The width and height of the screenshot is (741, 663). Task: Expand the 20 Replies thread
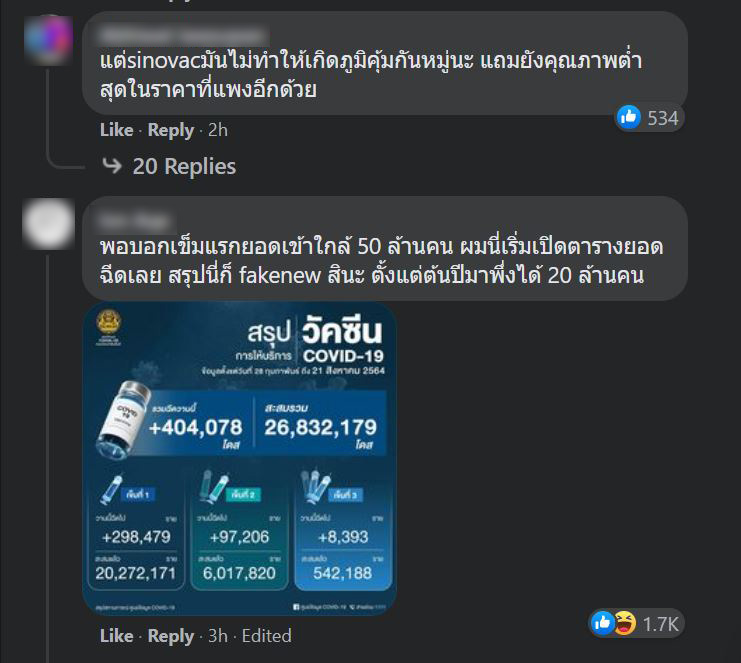184,166
